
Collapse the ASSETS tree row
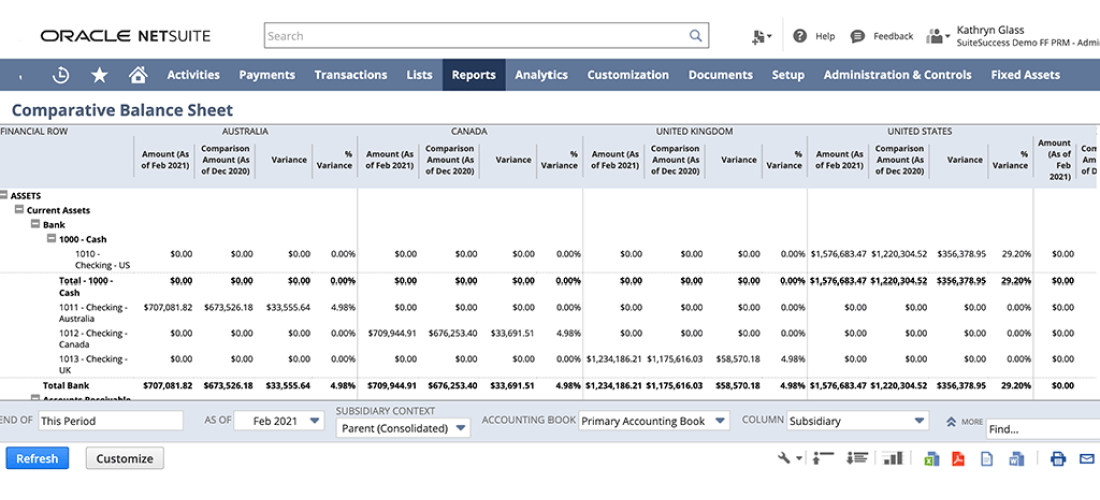4,196
